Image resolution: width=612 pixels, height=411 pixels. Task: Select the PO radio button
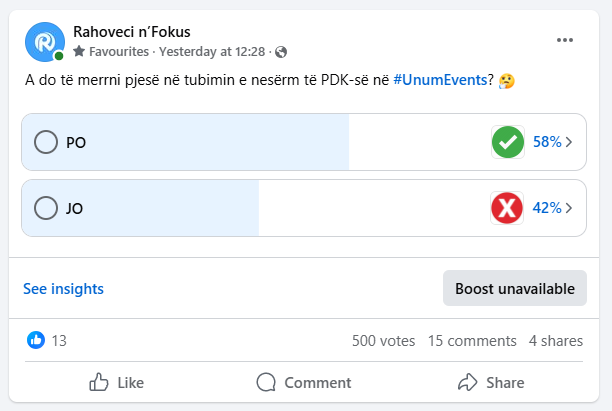click(x=46, y=142)
